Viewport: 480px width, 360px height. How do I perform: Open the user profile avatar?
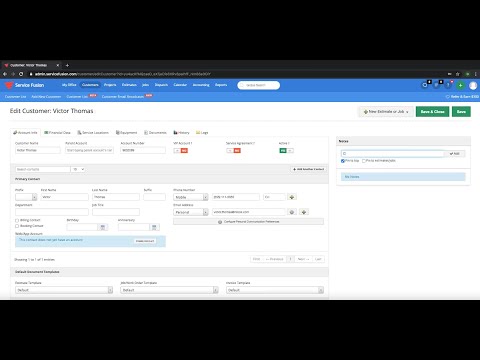pos(473,85)
